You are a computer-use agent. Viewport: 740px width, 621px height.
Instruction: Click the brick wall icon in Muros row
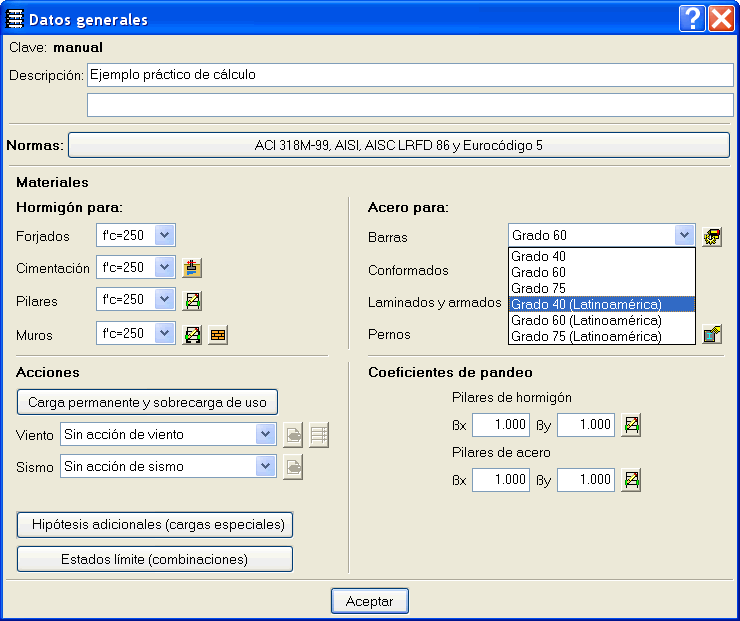click(218, 335)
